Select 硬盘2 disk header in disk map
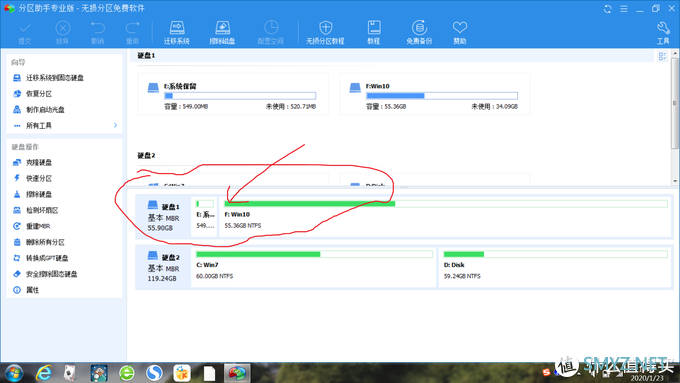 click(163, 267)
